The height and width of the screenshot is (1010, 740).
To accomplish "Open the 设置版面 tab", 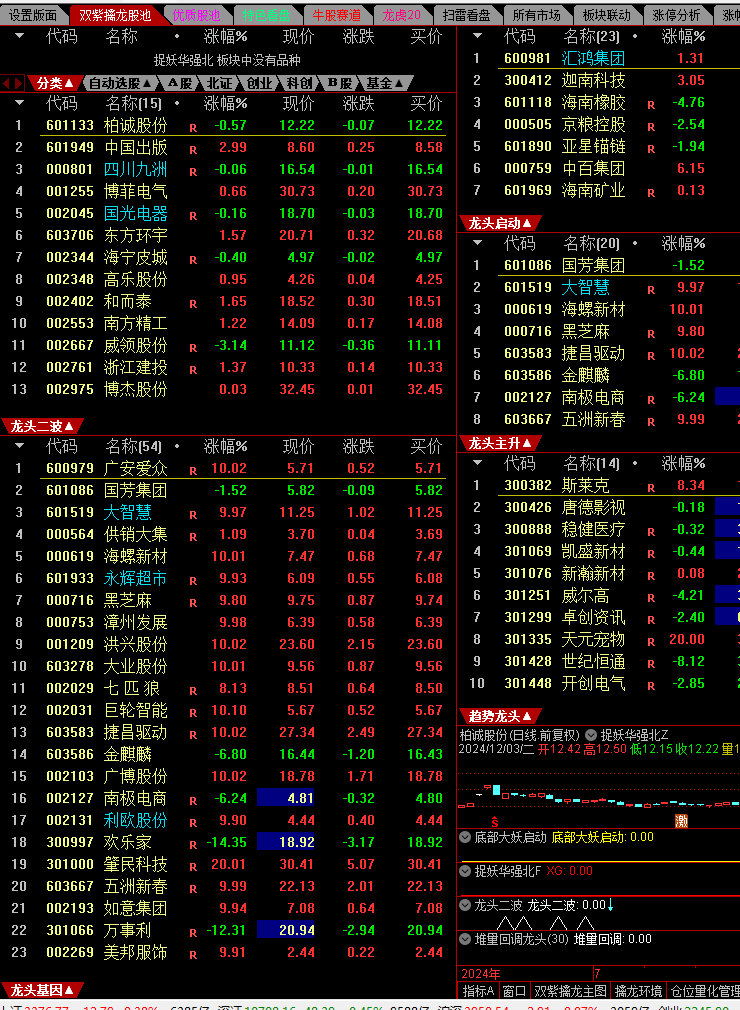I will click(32, 15).
